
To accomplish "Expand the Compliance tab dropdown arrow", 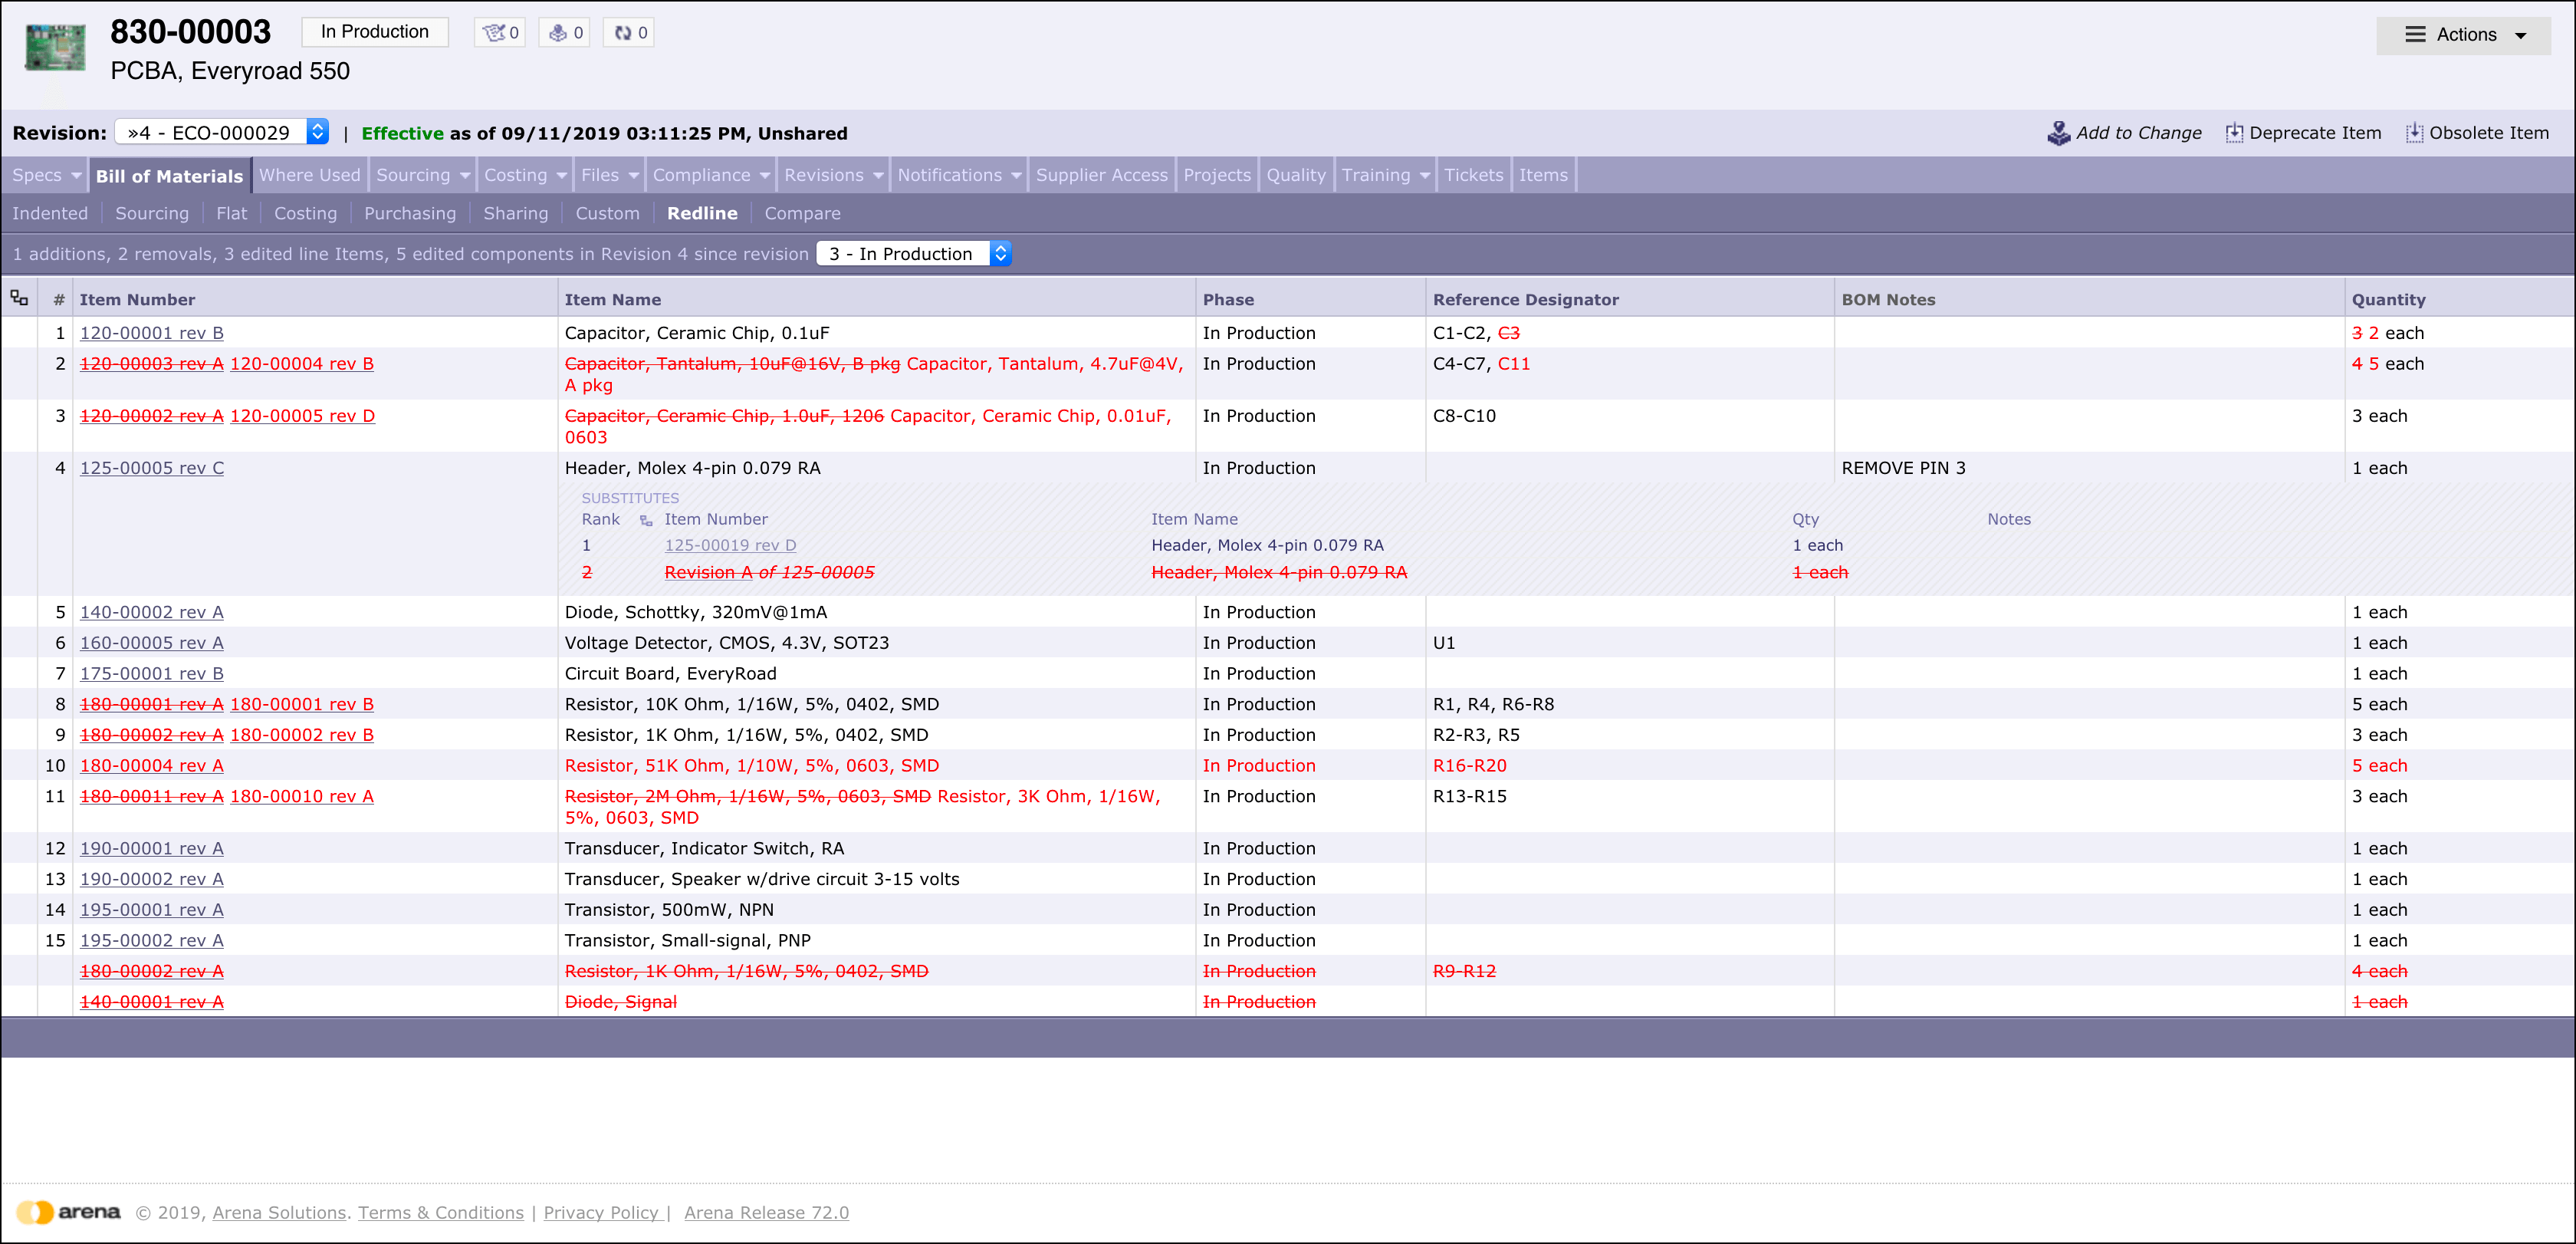I will (x=765, y=175).
